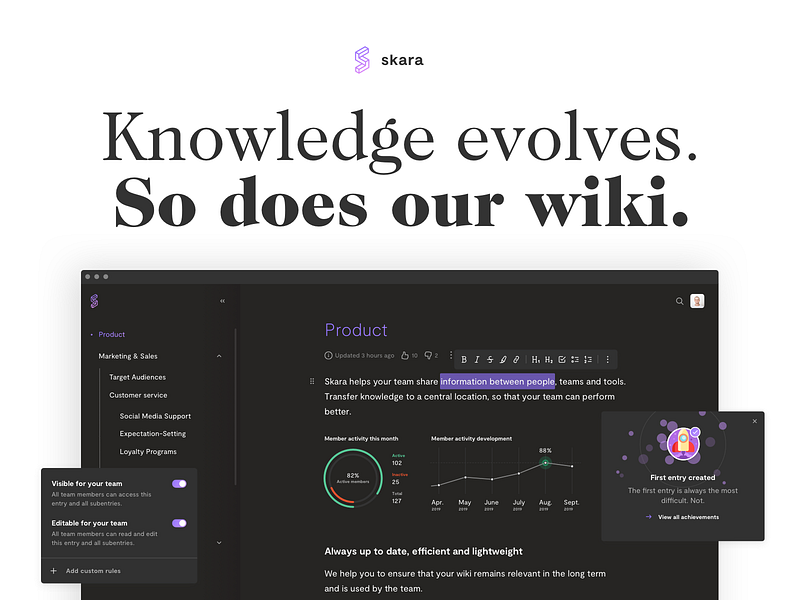The height and width of the screenshot is (600, 800).
Task: Apply italic formatting to selected text
Action: pyautogui.click(x=477, y=360)
